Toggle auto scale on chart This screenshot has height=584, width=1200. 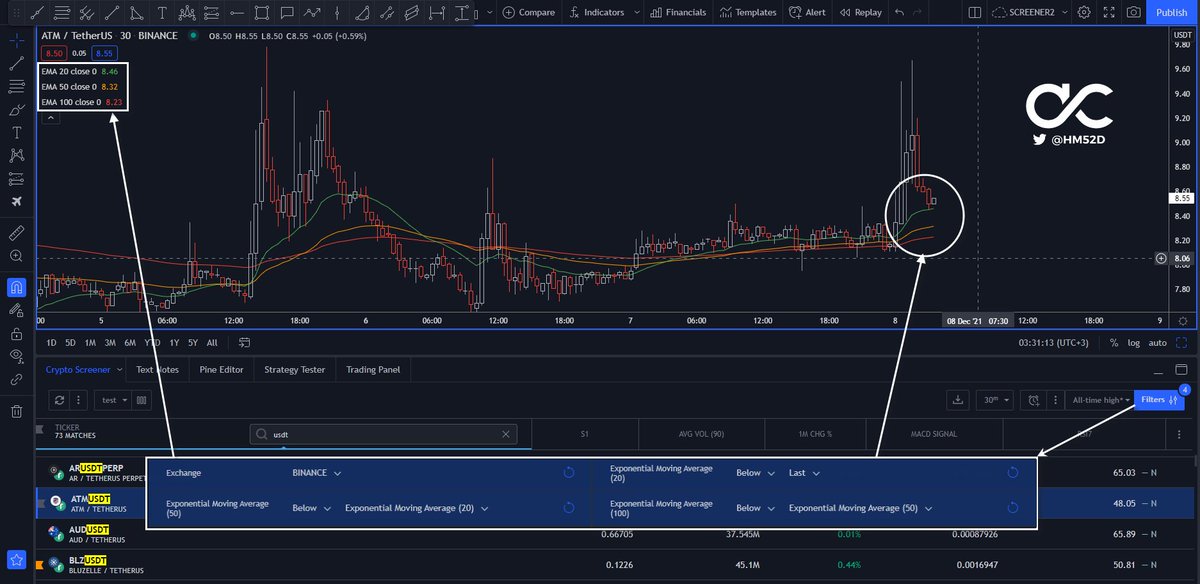pyautogui.click(x=1157, y=343)
